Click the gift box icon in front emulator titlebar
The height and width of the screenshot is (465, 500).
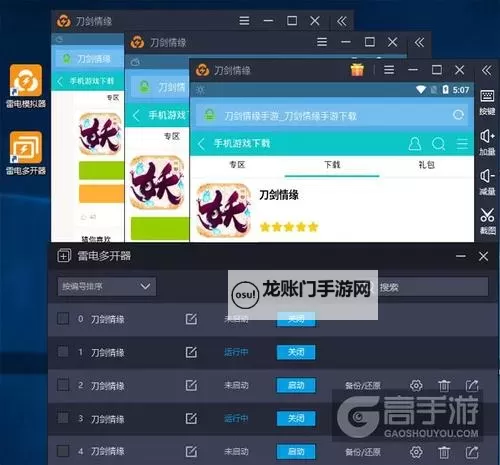[x=357, y=70]
